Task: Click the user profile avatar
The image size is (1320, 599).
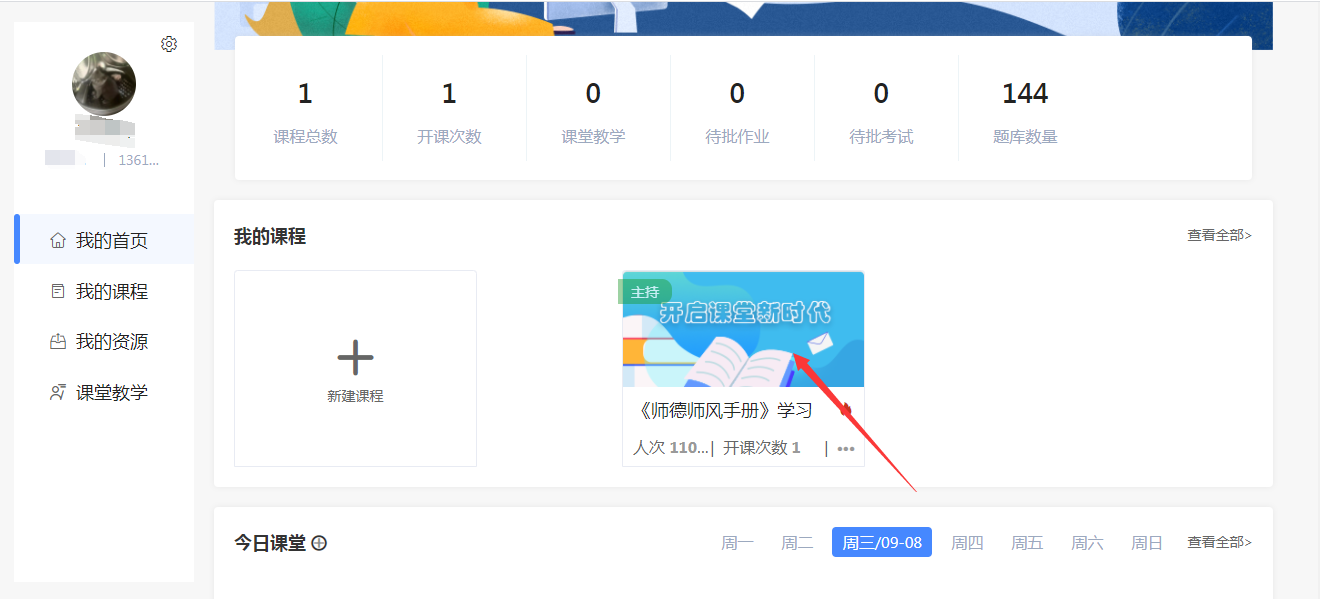Action: 104,84
